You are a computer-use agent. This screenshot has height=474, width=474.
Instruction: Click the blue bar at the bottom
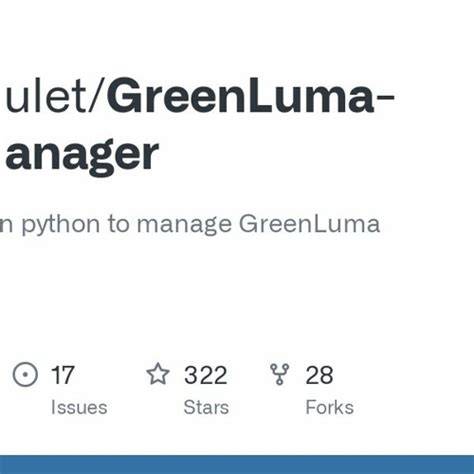pos(237,464)
